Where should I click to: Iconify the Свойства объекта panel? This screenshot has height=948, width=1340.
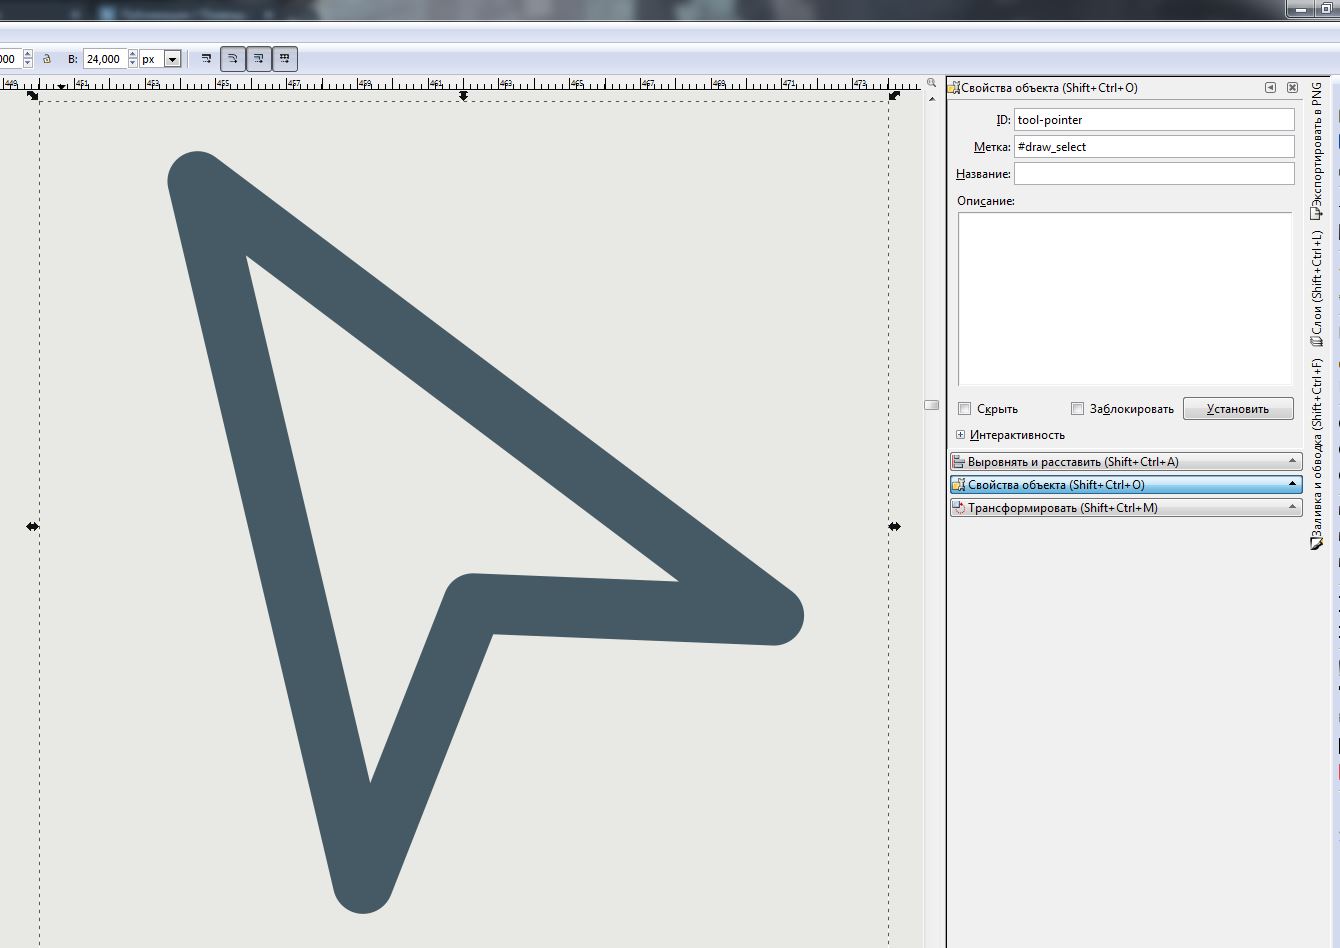(x=1270, y=88)
